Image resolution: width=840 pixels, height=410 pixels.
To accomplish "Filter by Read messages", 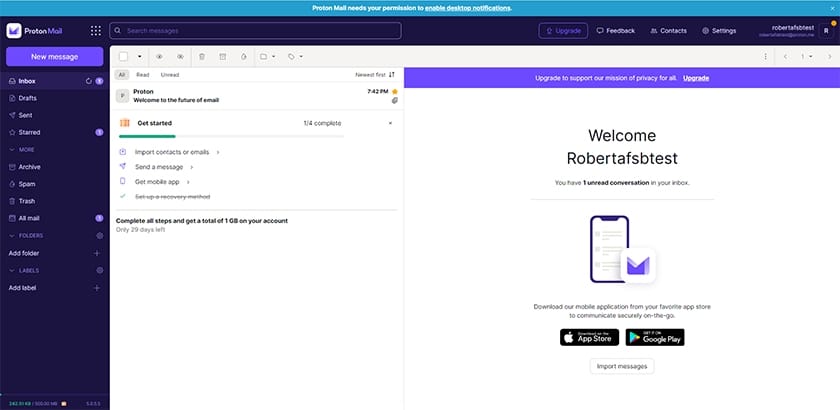I will [x=142, y=74].
